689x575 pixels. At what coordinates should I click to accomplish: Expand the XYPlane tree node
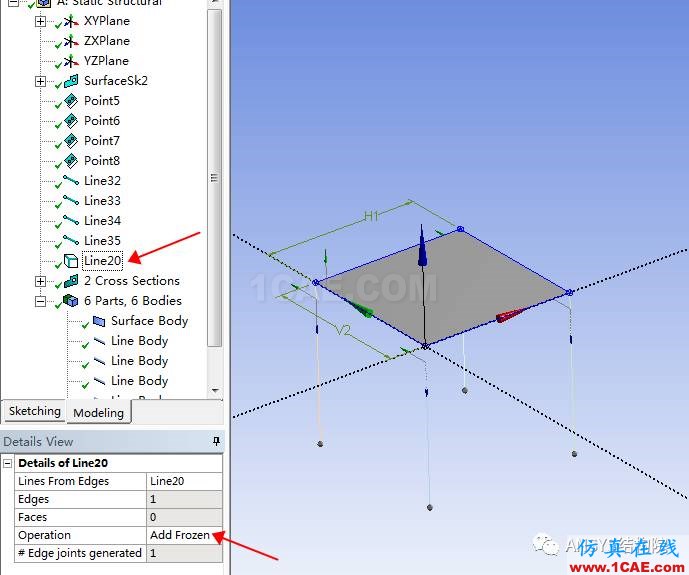click(40, 21)
